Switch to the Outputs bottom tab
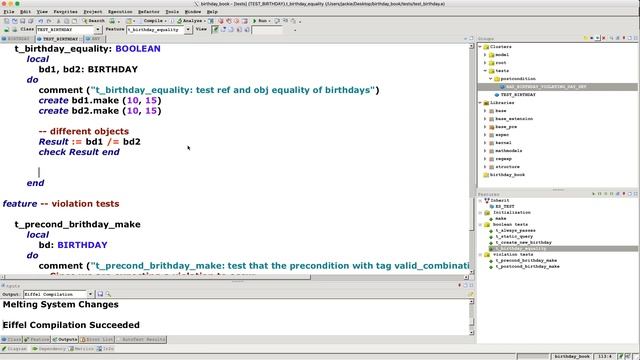This screenshot has height=360, width=640. coord(65,339)
